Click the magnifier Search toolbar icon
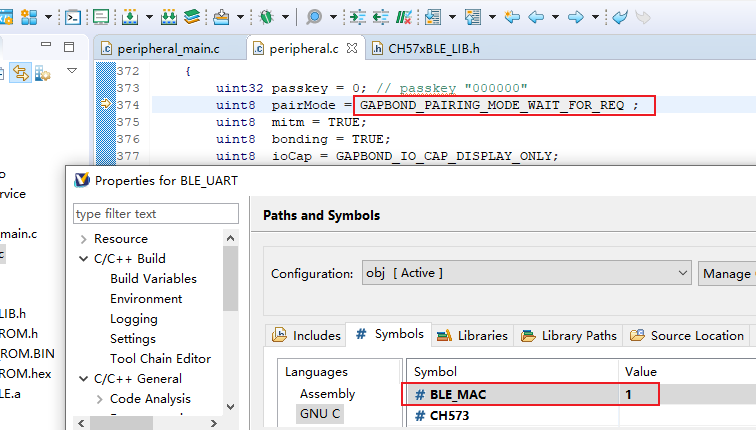756x430 pixels. point(314,16)
